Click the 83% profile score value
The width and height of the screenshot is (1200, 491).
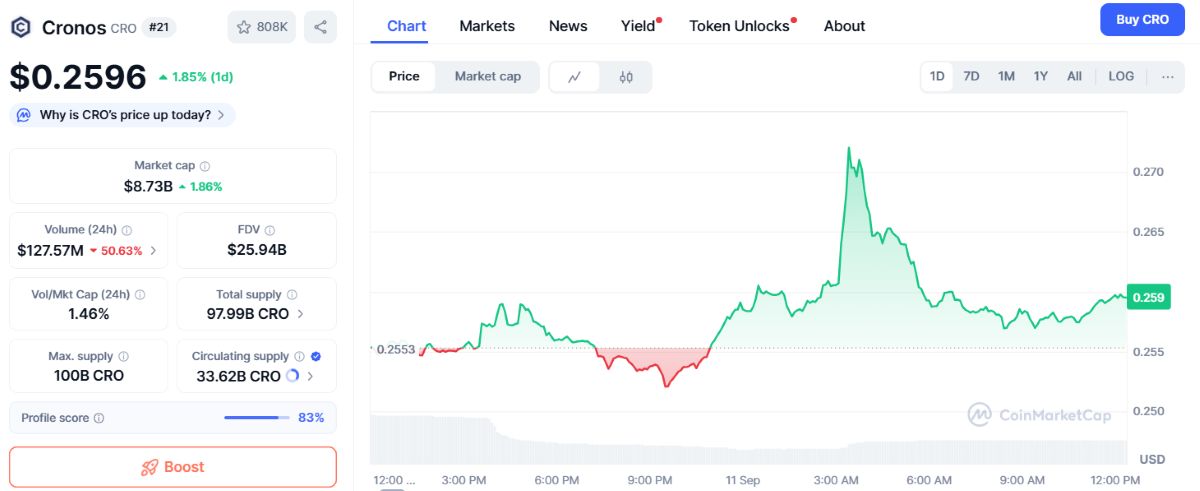(311, 418)
